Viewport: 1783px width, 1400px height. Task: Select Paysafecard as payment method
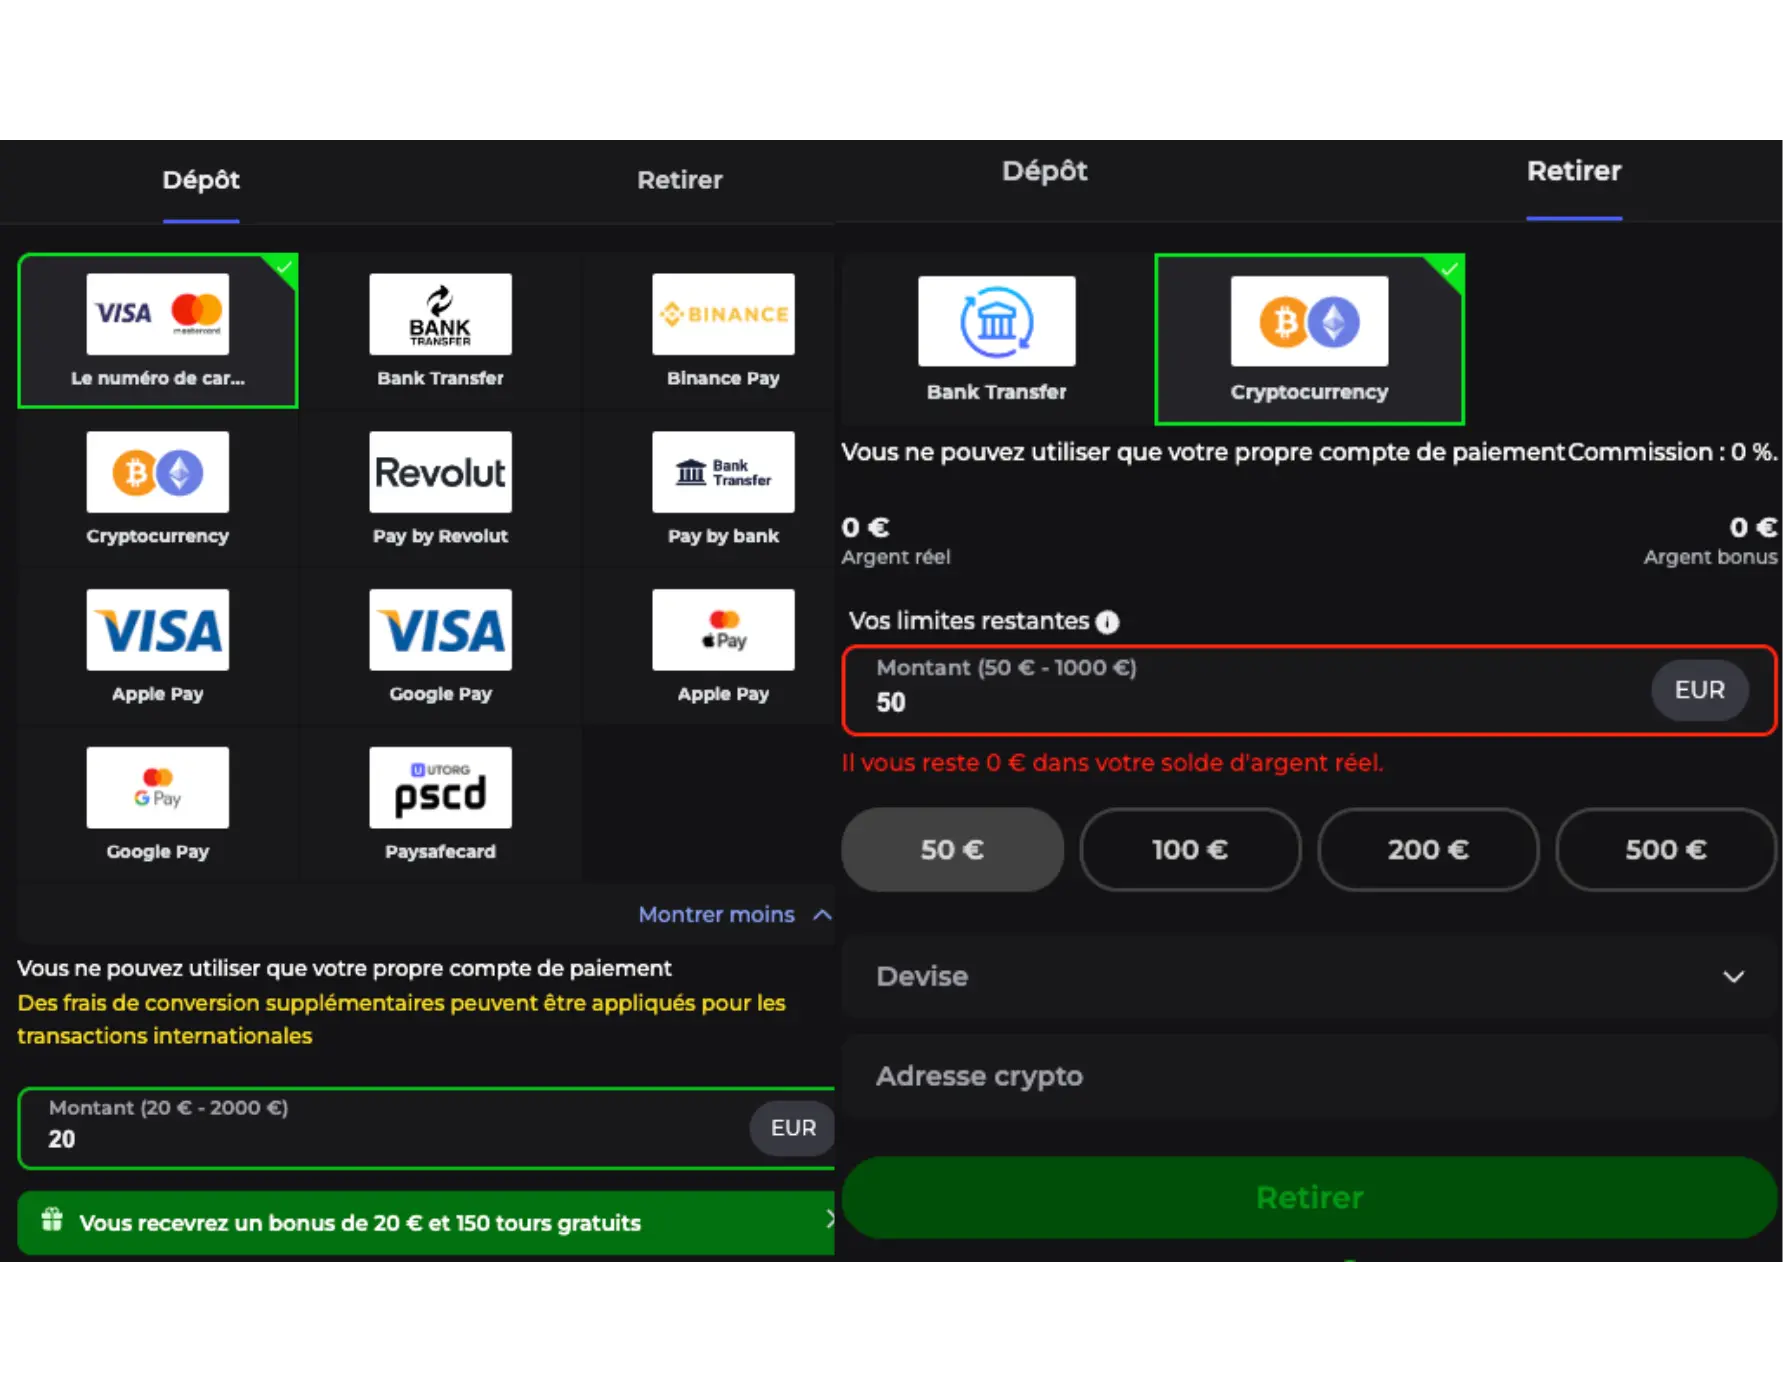coord(440,805)
